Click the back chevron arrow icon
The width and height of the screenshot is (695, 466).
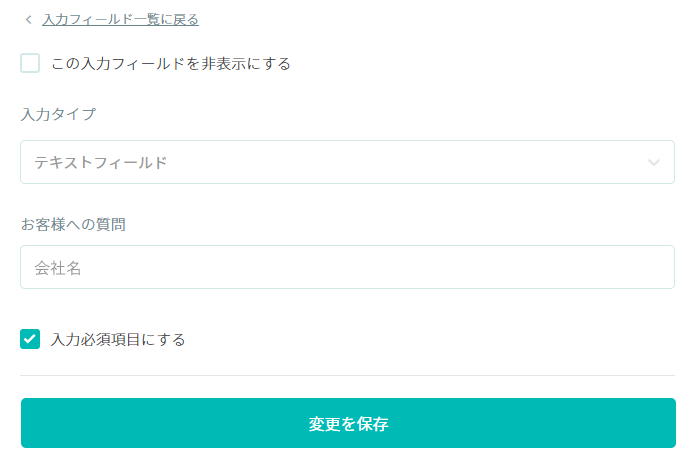28,19
